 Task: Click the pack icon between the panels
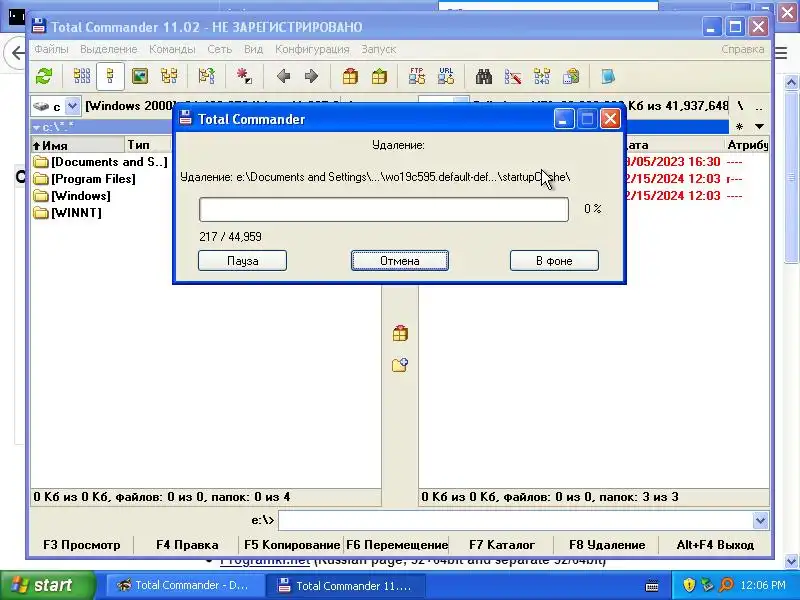click(x=400, y=334)
